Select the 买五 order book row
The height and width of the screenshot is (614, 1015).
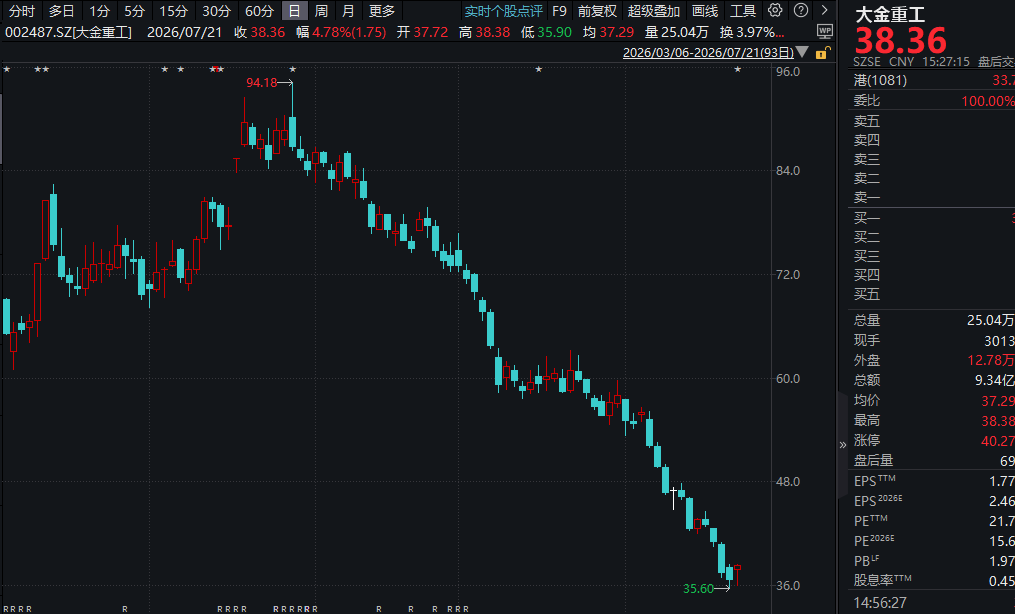[x=931, y=294]
